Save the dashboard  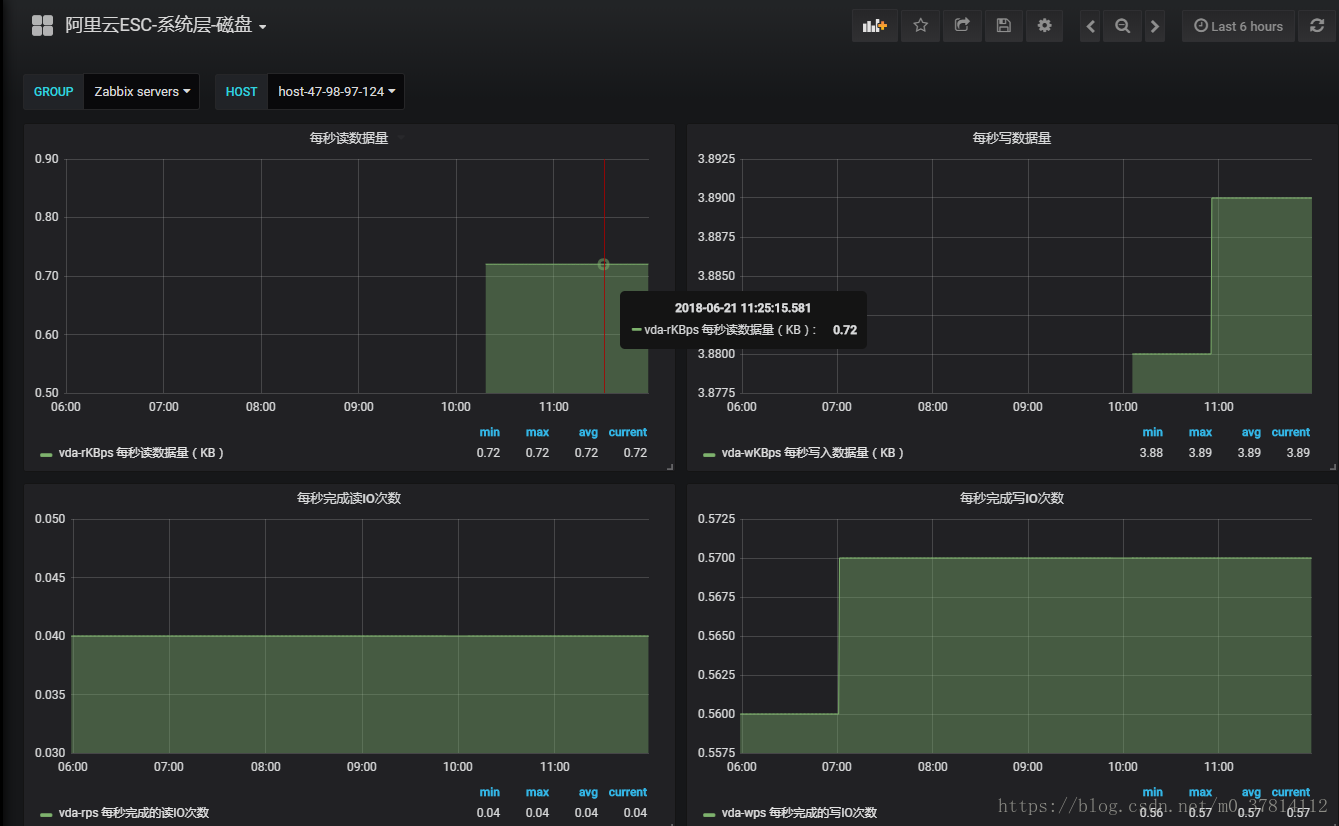click(1004, 26)
